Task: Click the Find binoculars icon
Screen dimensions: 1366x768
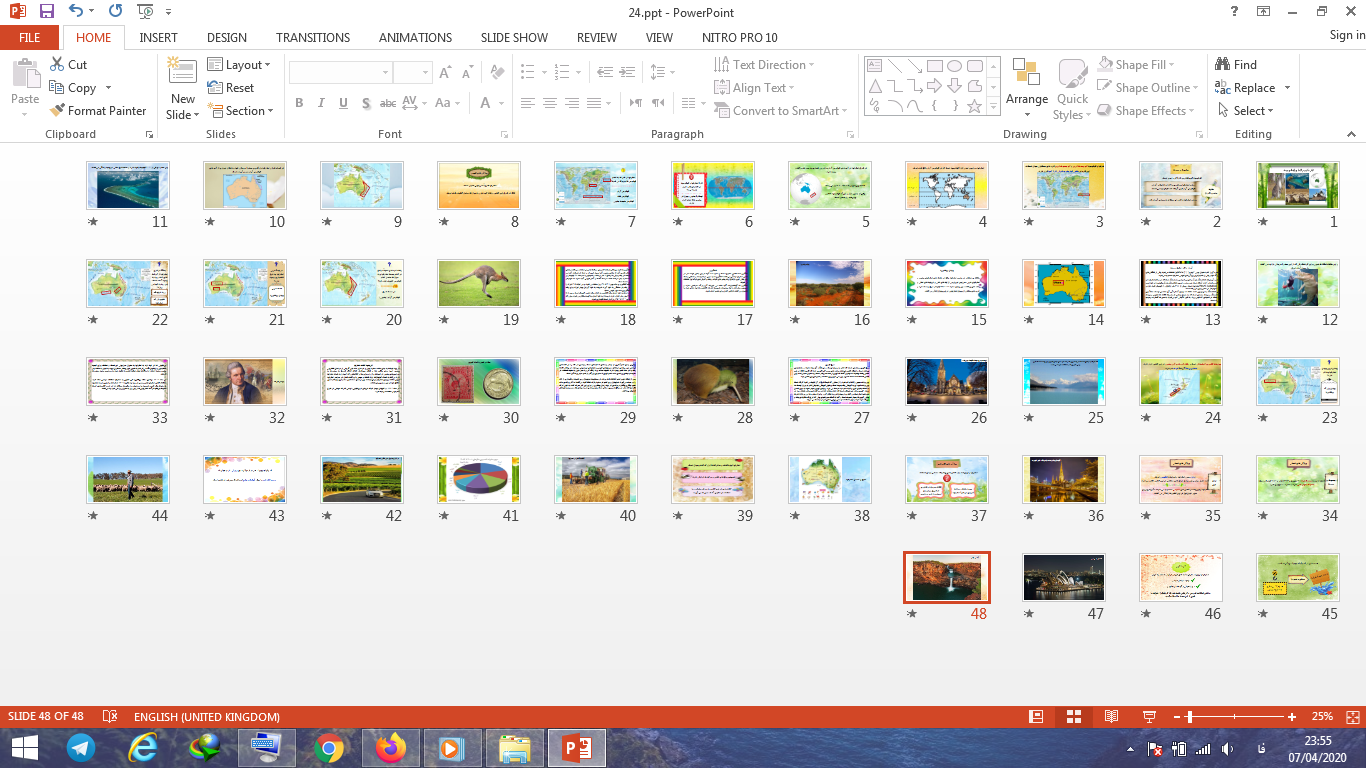Action: pos(1223,65)
